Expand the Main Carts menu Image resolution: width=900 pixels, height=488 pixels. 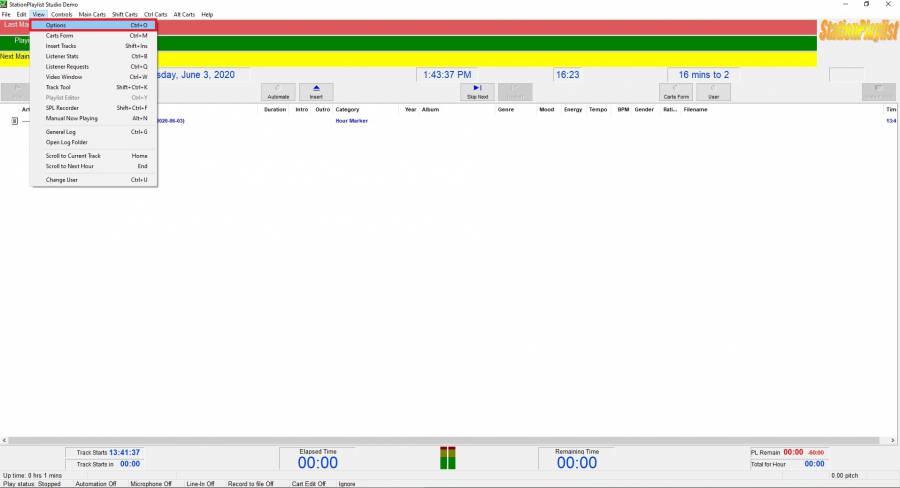[x=92, y=15]
